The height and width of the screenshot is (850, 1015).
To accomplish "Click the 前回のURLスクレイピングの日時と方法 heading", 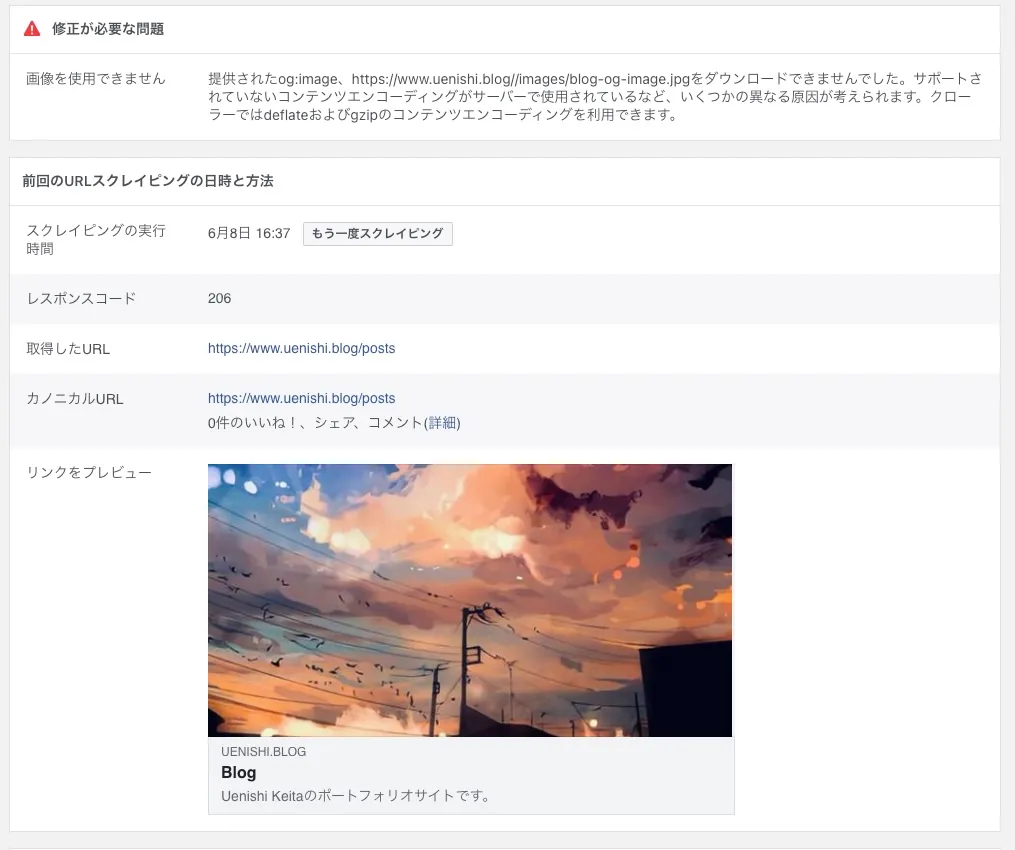I will coord(148,181).
